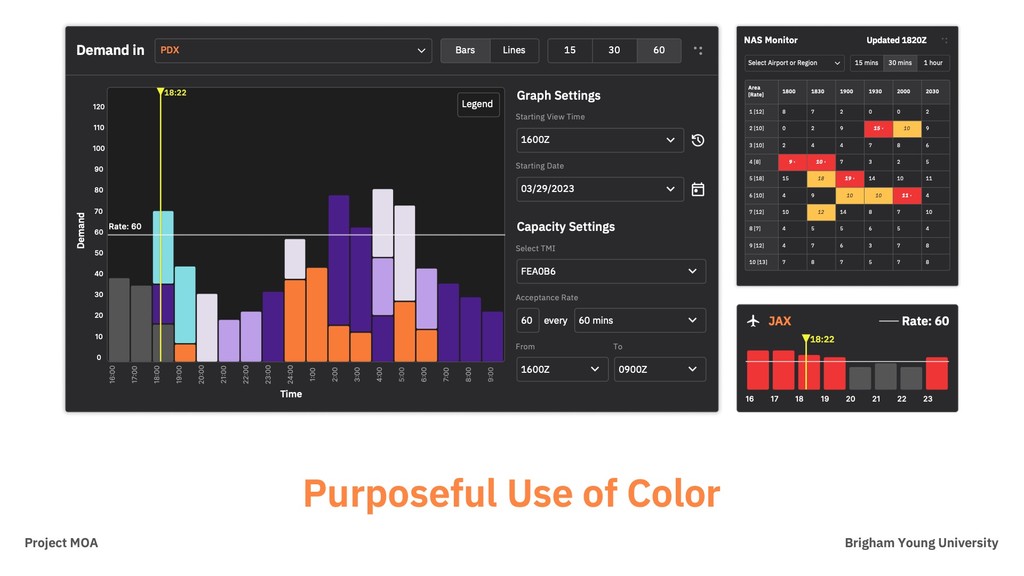Click yellow cell 12 in area 7 [12] row
Image resolution: width=1024 pixels, height=576 pixels.
coord(821,212)
